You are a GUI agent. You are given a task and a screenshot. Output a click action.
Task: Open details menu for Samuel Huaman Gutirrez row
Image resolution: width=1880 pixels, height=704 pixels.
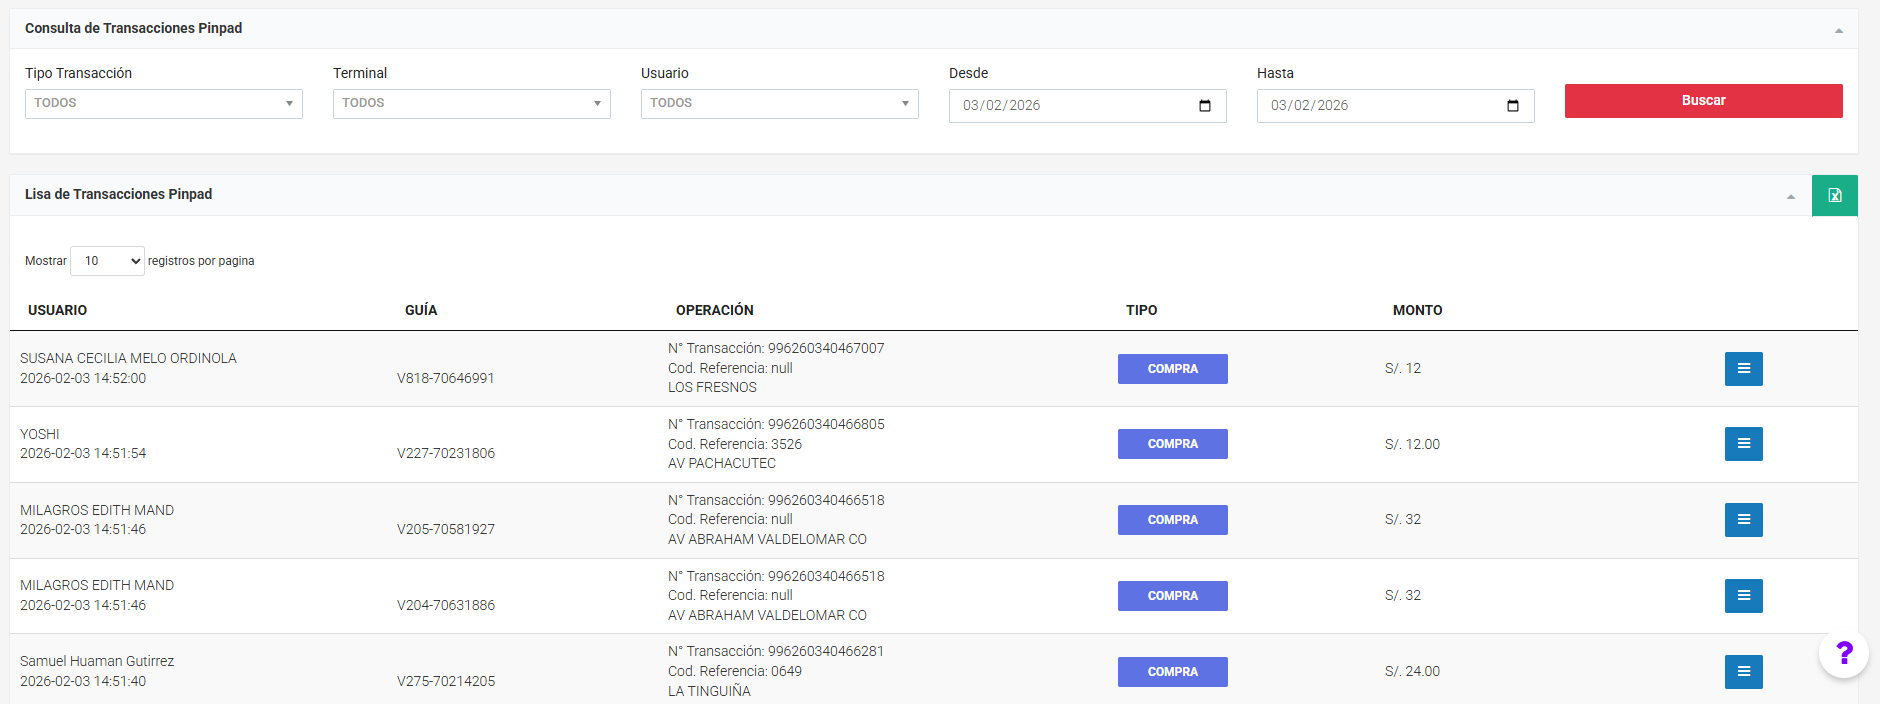pos(1743,672)
